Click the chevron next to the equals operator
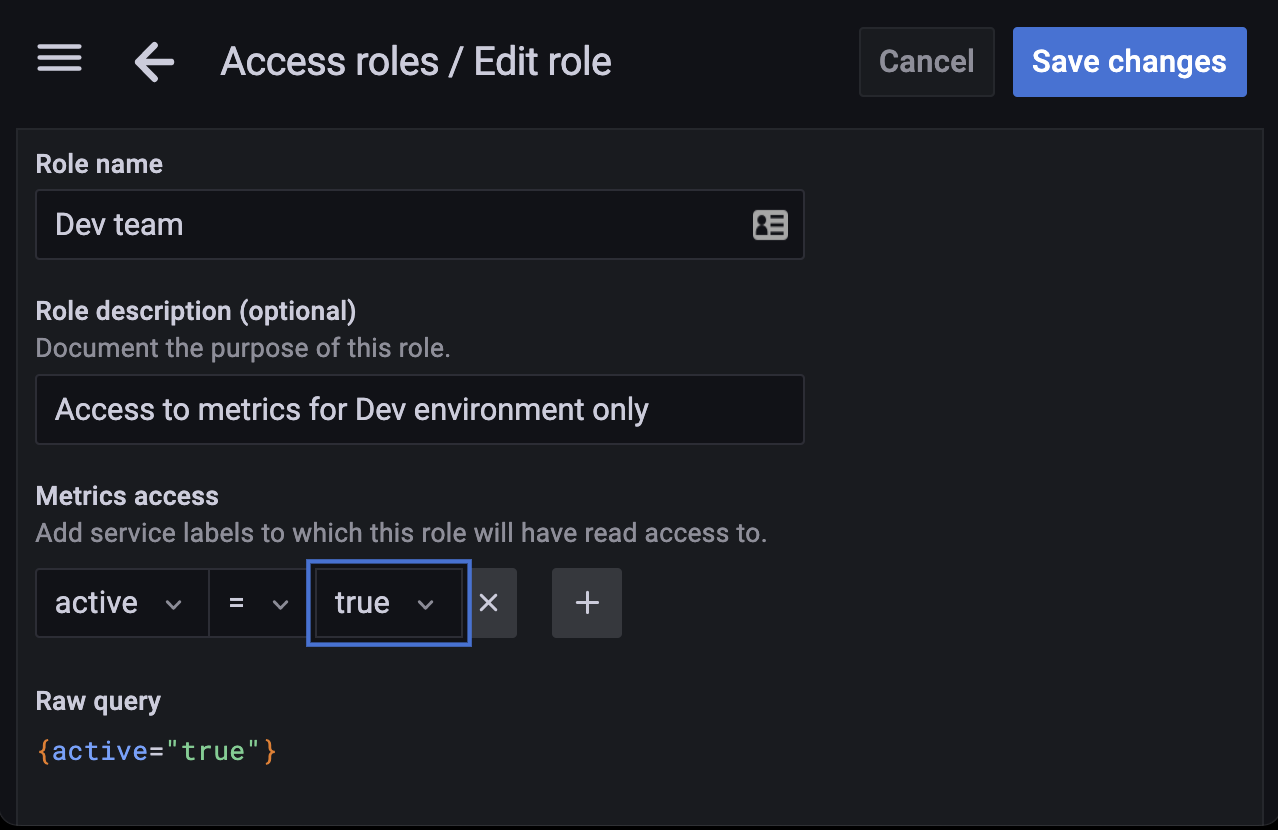The width and height of the screenshot is (1278, 830). (281, 604)
